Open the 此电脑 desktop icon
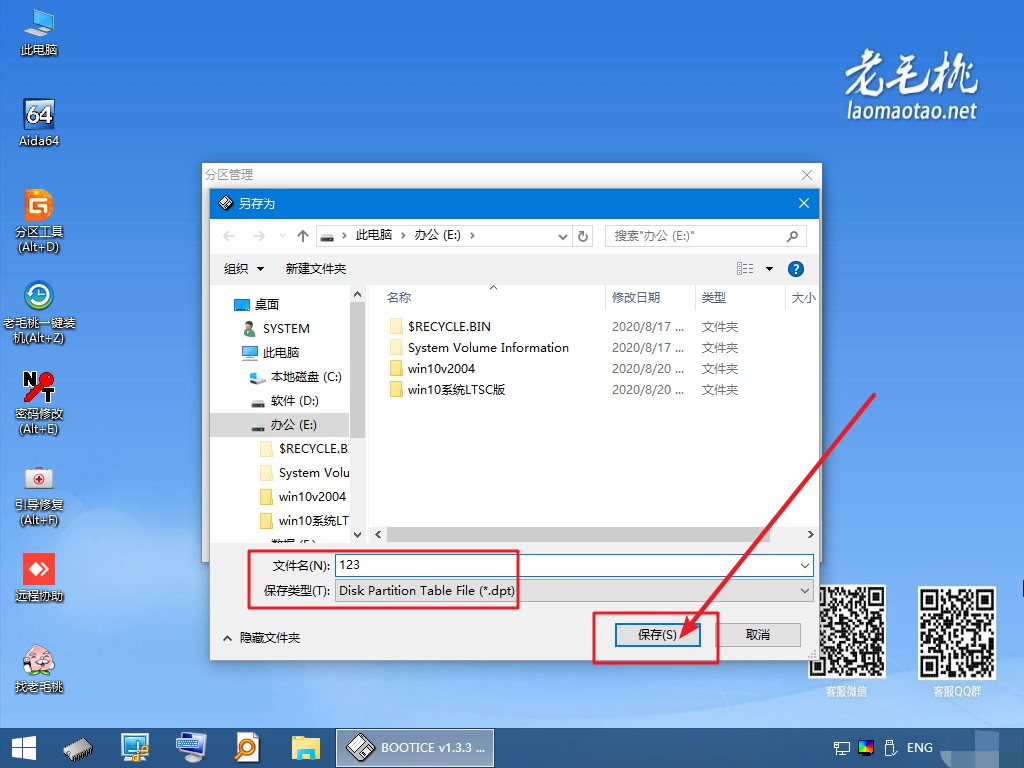This screenshot has width=1024, height=768. tap(39, 33)
